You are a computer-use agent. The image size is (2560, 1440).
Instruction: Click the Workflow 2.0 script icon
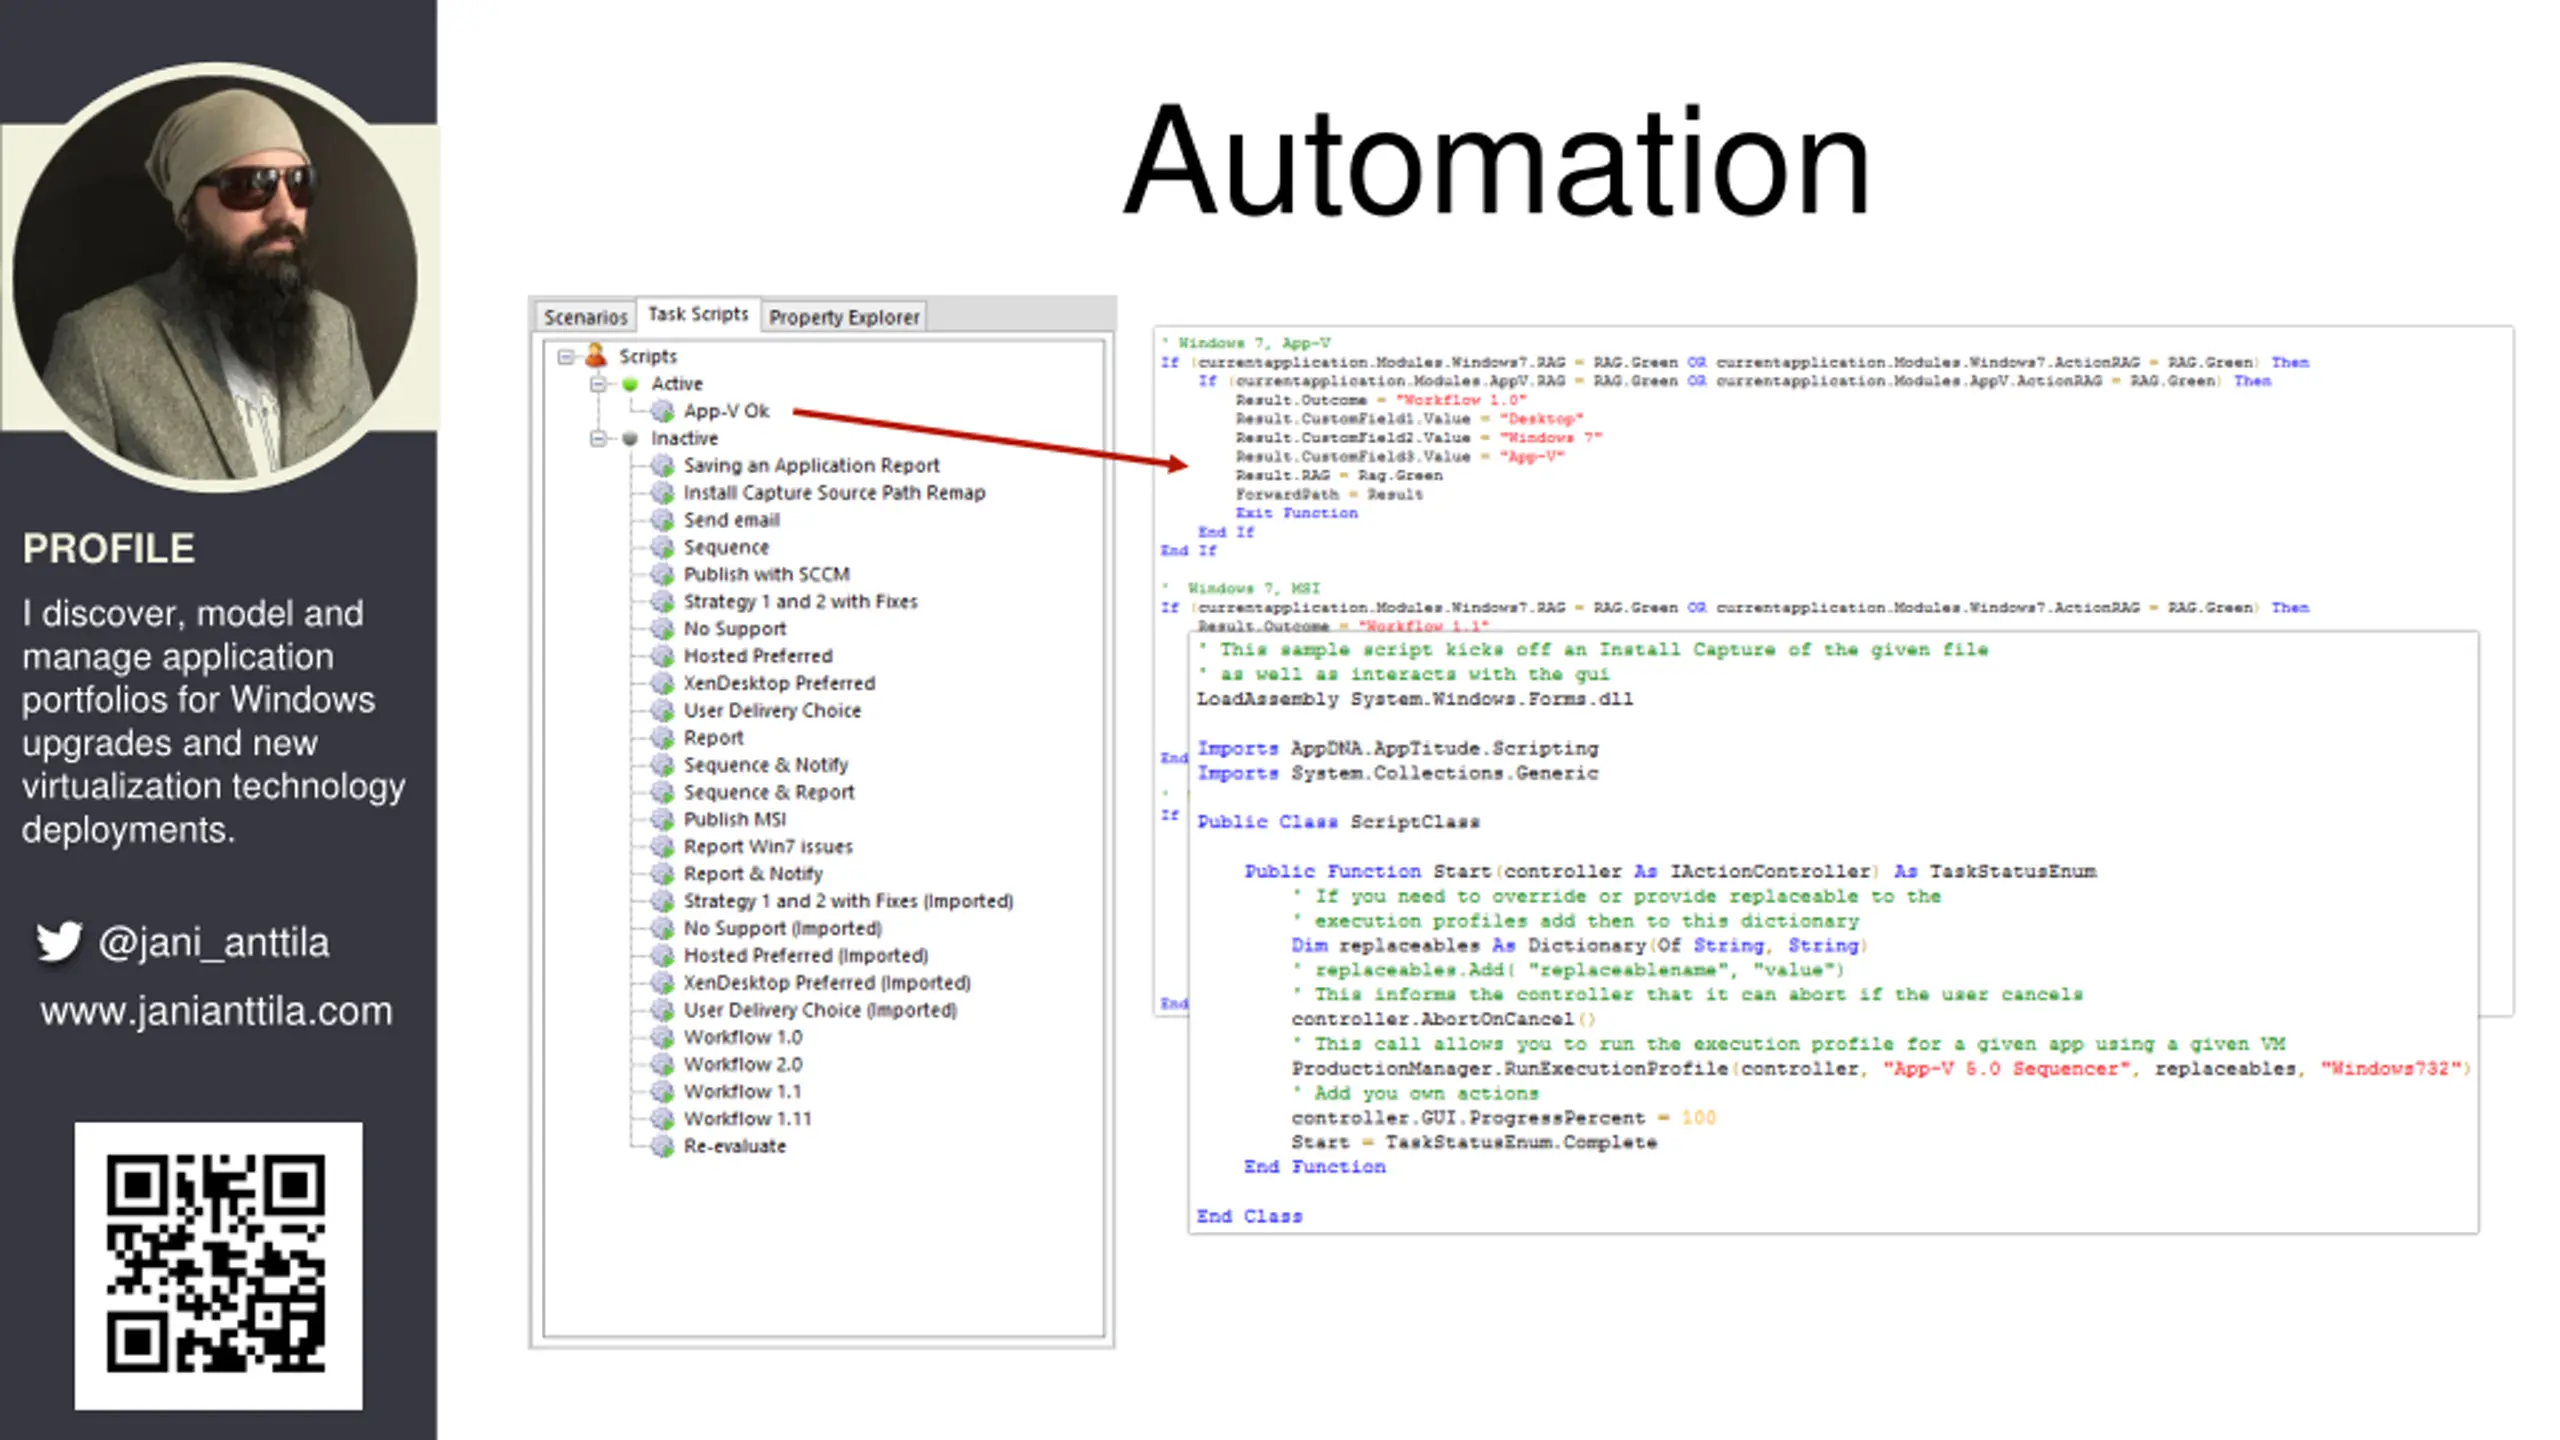[662, 1064]
